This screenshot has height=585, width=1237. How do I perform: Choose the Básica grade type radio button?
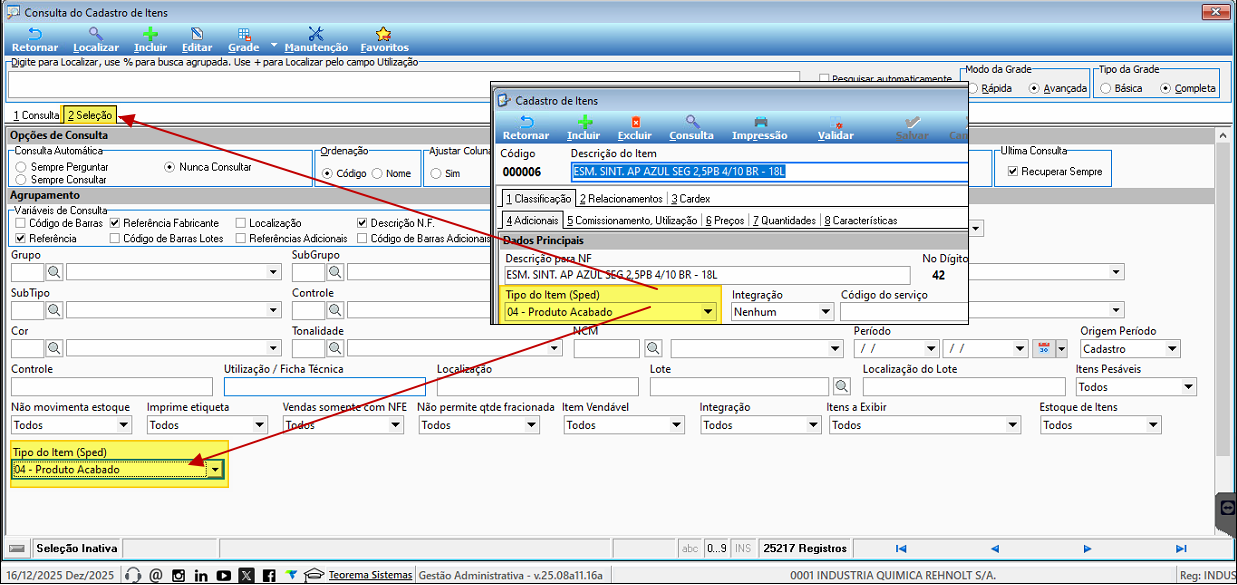(x=1106, y=88)
